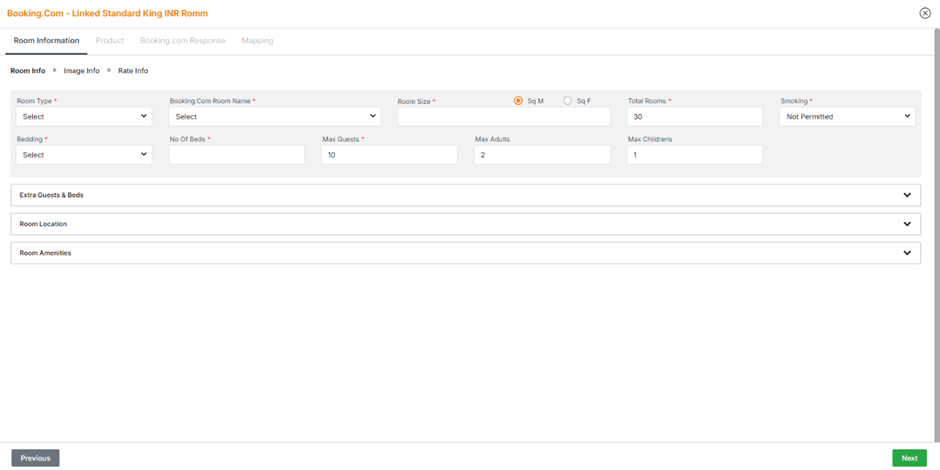This screenshot has width=940, height=470.
Task: Go to the Rate Info step
Action: (133, 71)
